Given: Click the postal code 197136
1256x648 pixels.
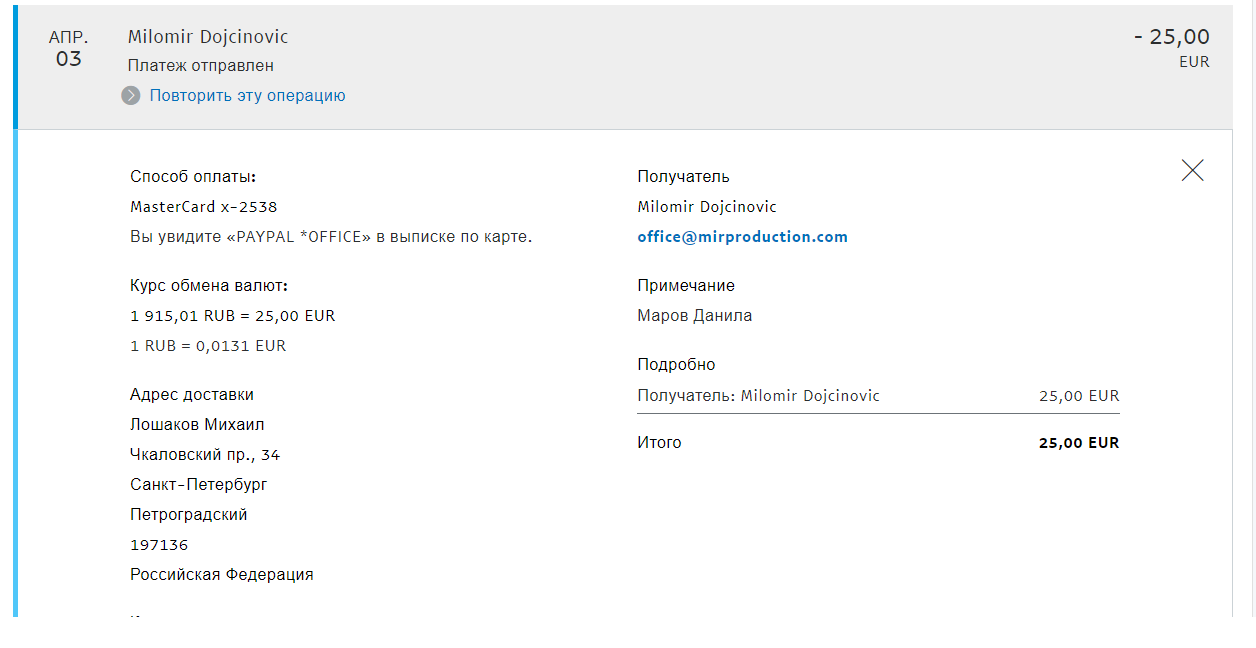Looking at the screenshot, I should click(159, 545).
